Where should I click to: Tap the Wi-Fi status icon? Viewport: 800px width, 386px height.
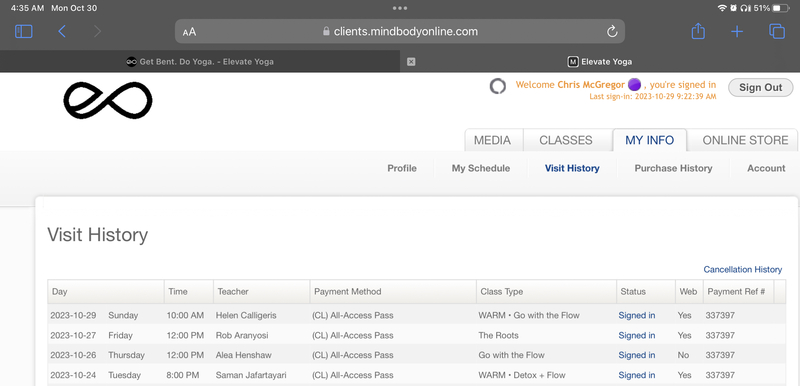[x=721, y=8]
